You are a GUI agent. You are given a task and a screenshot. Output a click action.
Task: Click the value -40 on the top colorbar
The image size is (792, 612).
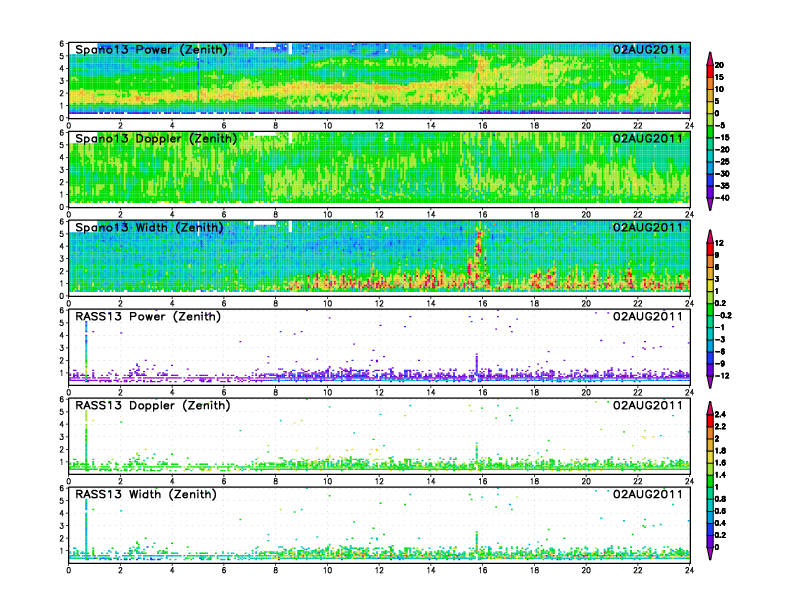(722, 198)
